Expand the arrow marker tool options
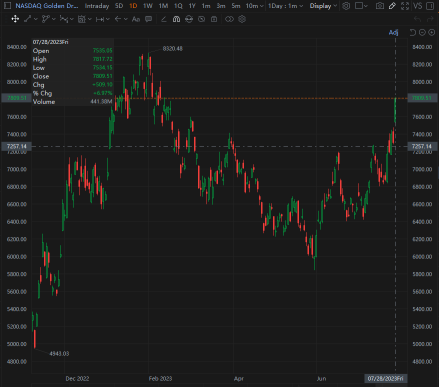The height and width of the screenshot is (387, 439). pyautogui.click(x=125, y=19)
